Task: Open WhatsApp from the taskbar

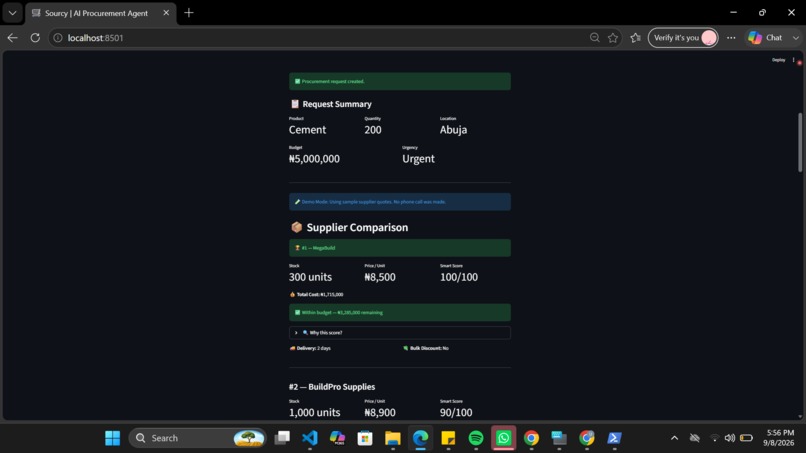Action: (504, 438)
